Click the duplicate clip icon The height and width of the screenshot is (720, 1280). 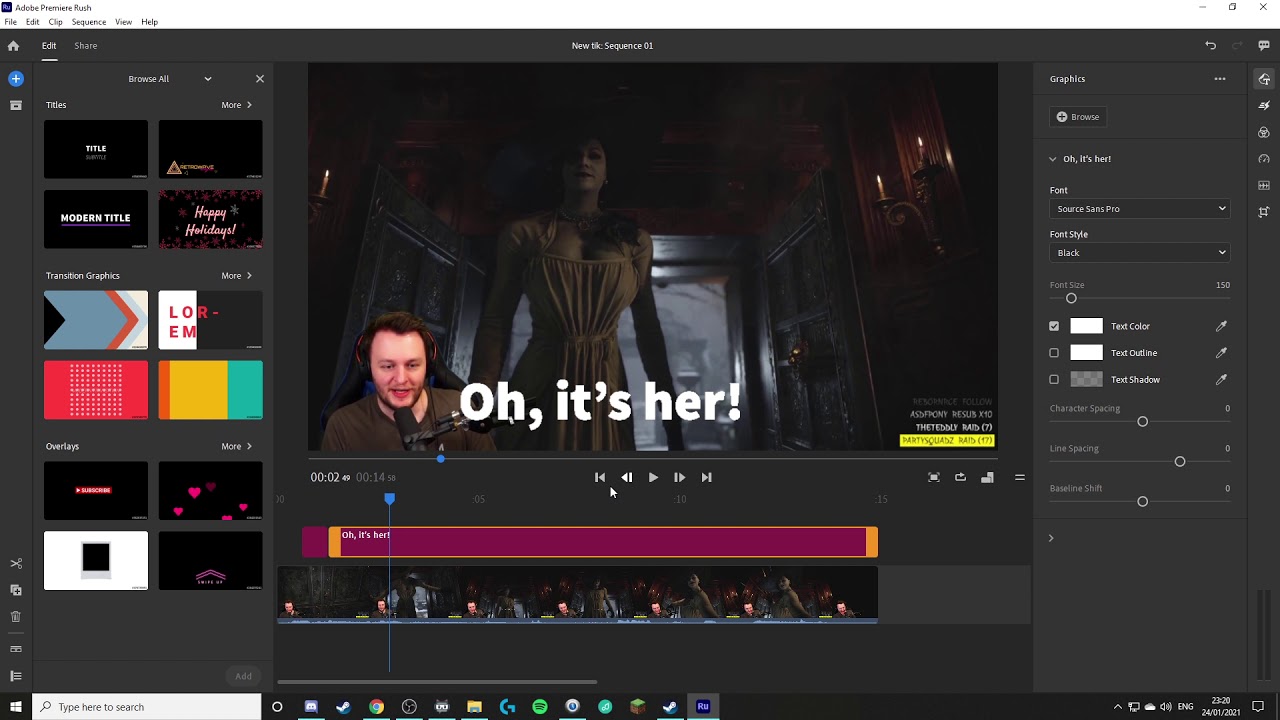[15, 590]
